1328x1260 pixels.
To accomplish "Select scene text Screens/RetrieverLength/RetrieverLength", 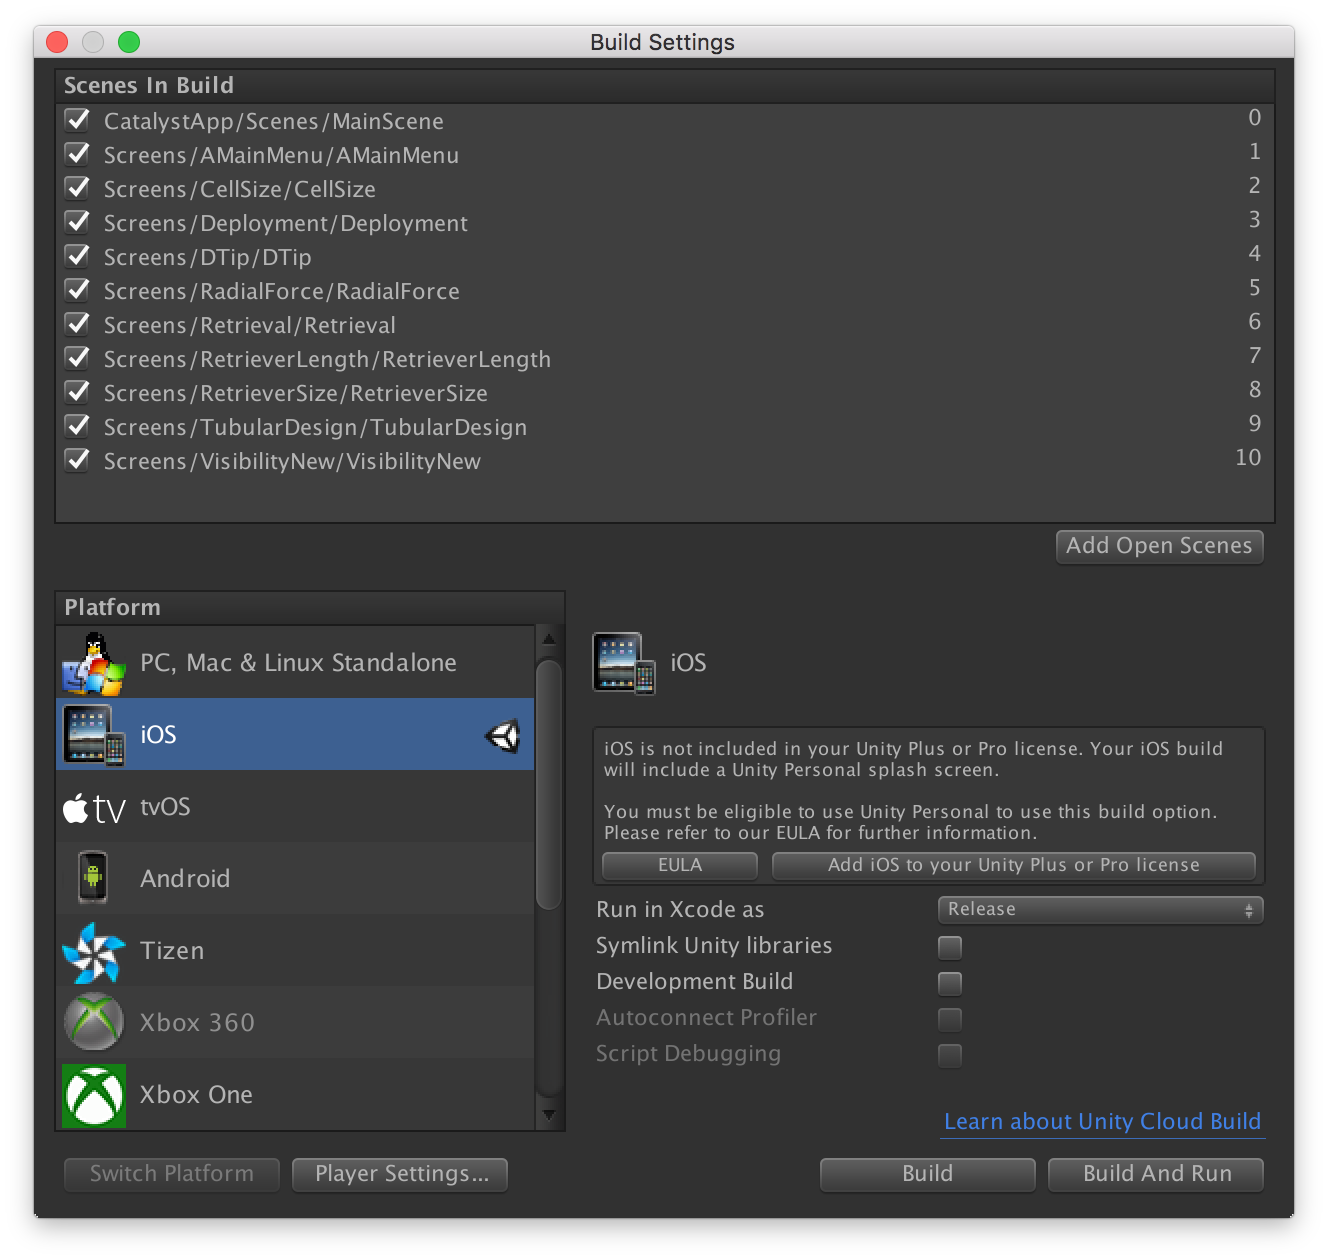I will point(327,360).
